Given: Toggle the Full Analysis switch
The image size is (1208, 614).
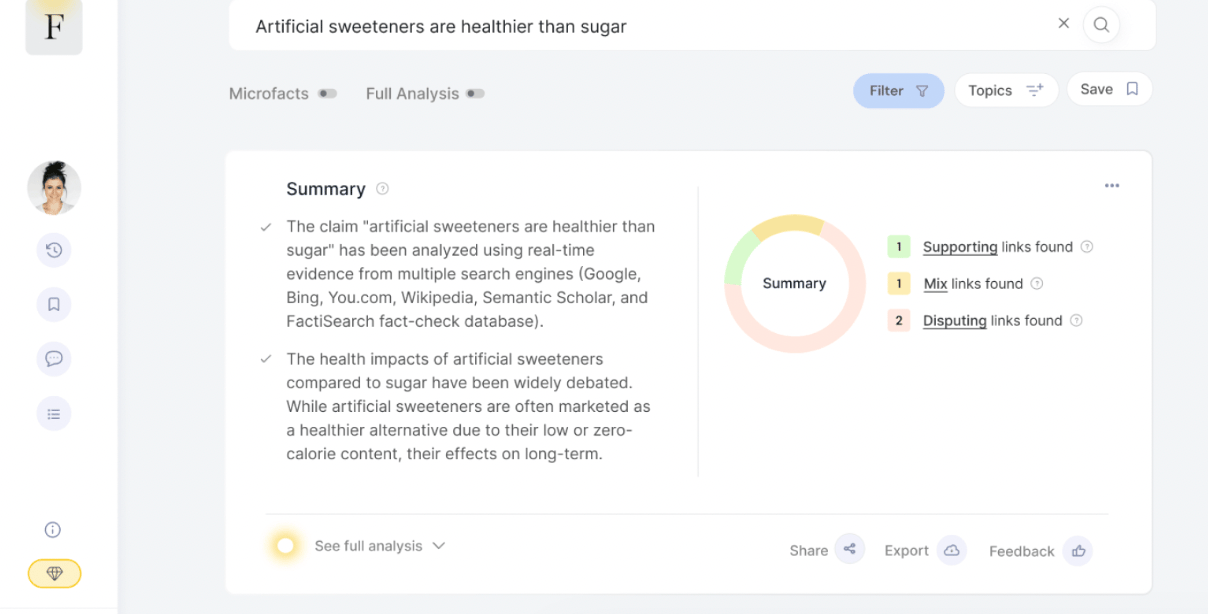Looking at the screenshot, I should tap(475, 94).
